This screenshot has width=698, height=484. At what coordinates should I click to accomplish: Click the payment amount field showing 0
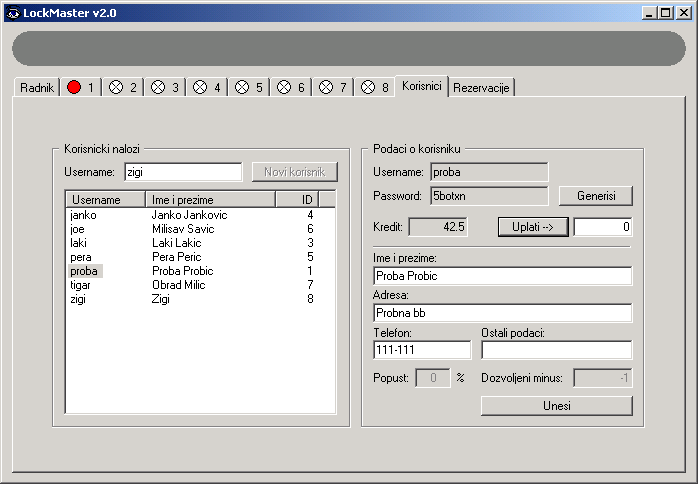[603, 227]
